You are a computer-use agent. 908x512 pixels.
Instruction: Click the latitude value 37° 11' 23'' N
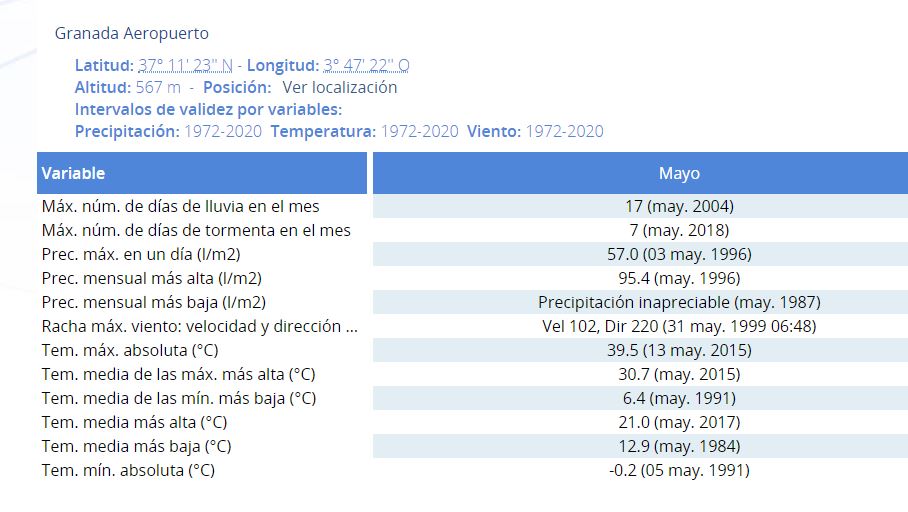pos(185,65)
